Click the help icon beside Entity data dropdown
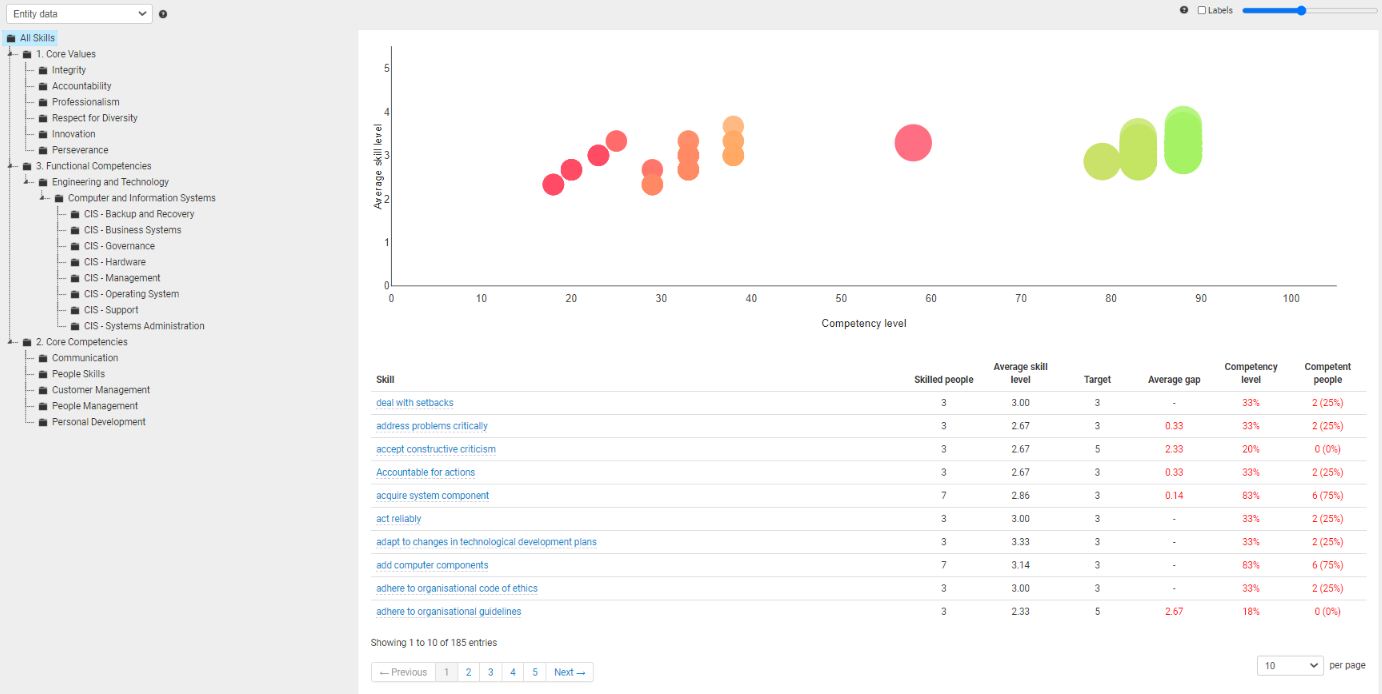 pos(163,14)
